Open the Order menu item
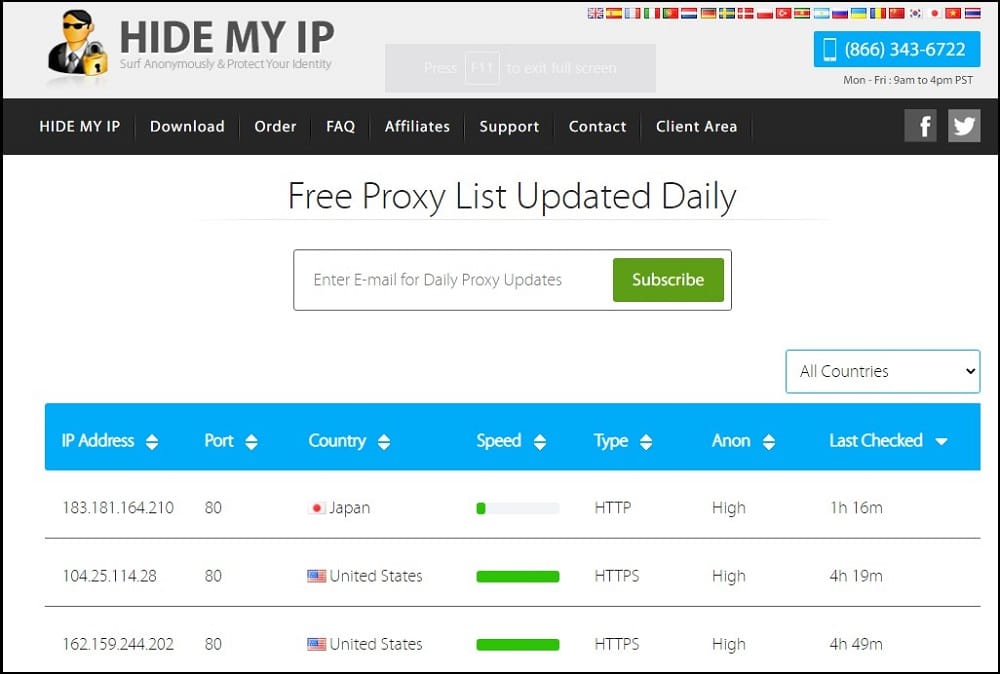Image resolution: width=1000 pixels, height=674 pixels. 275,126
